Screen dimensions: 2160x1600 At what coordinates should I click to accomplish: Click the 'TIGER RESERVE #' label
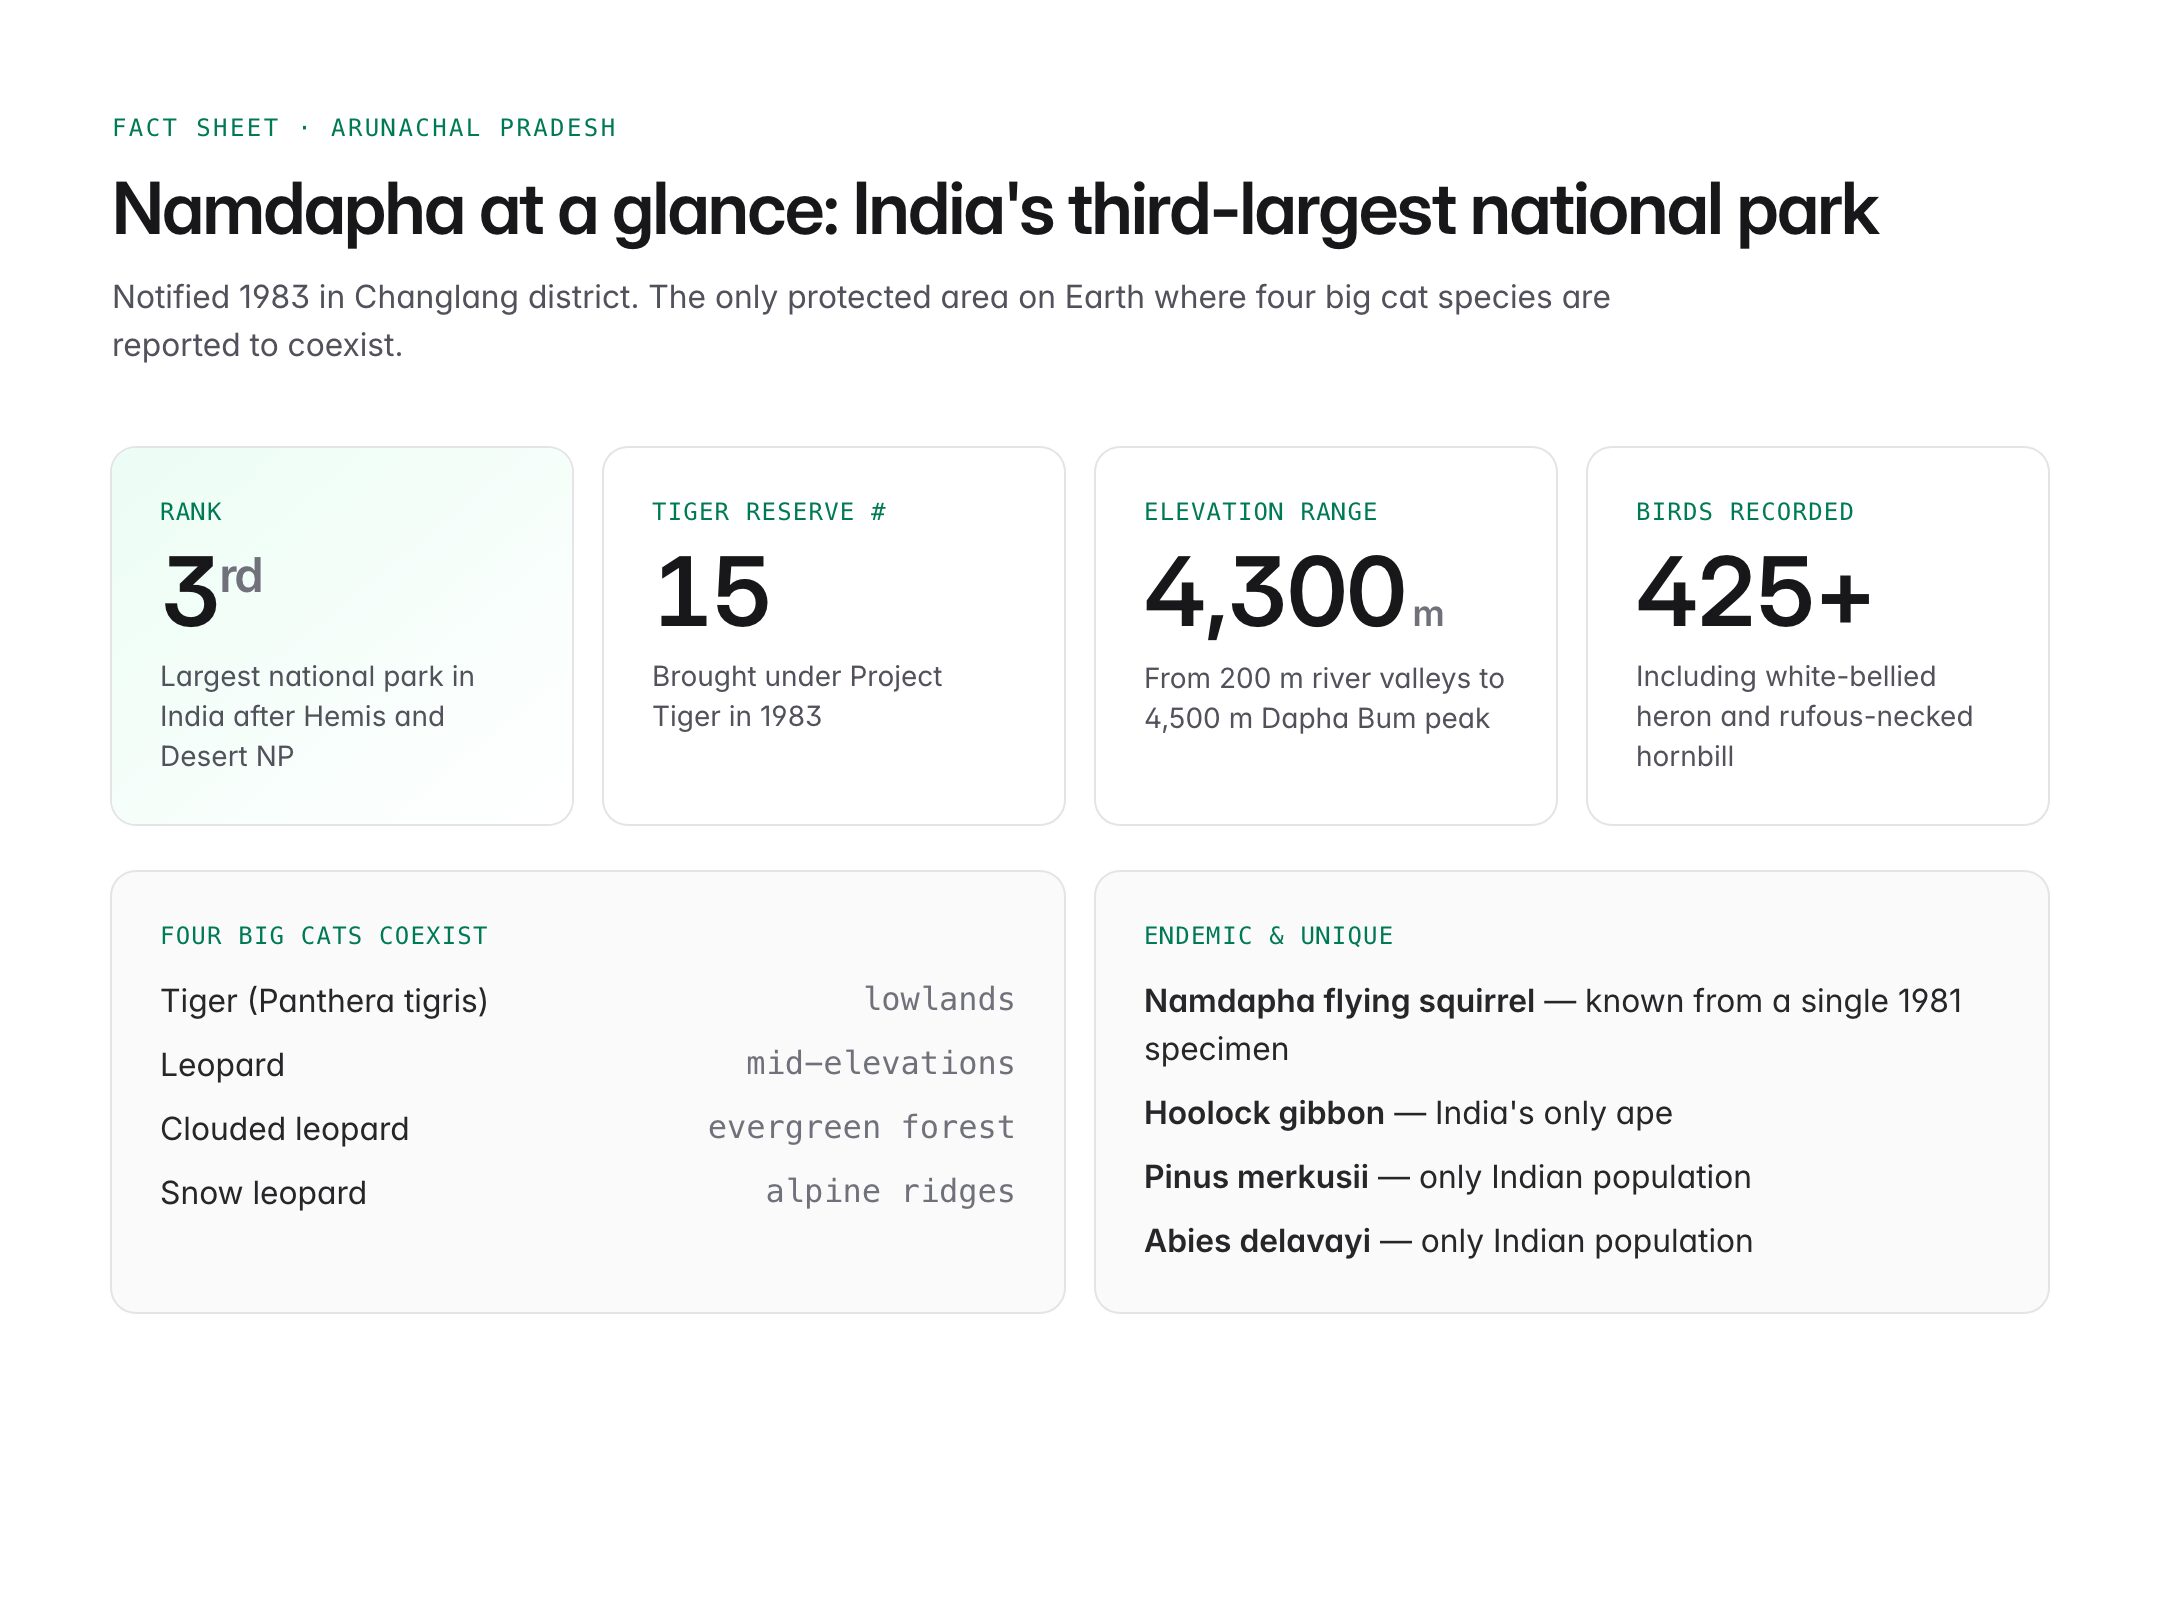pos(769,512)
